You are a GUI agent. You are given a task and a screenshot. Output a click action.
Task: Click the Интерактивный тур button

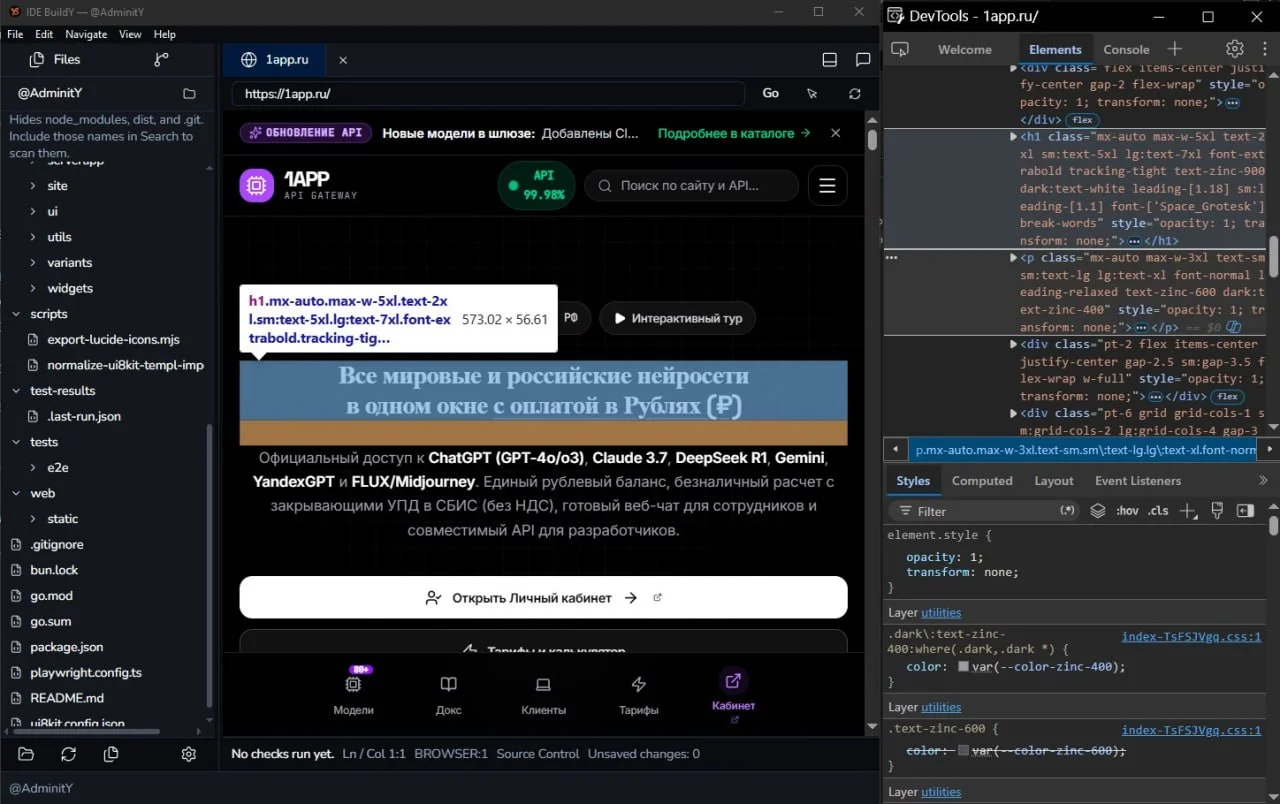point(678,319)
